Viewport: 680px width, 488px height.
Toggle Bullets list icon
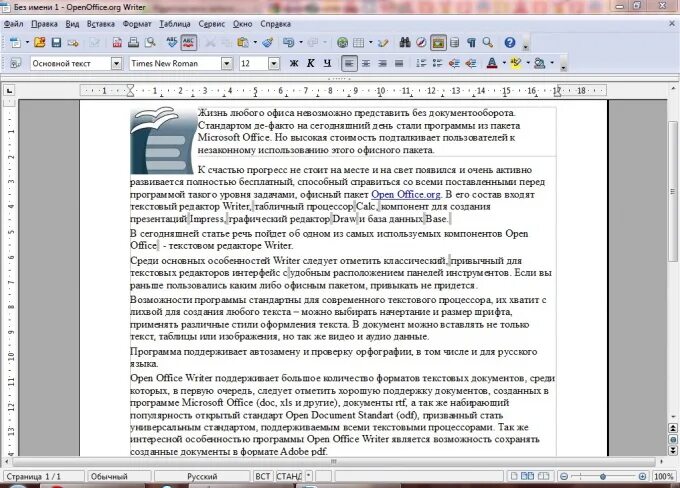pyautogui.click(x=438, y=63)
